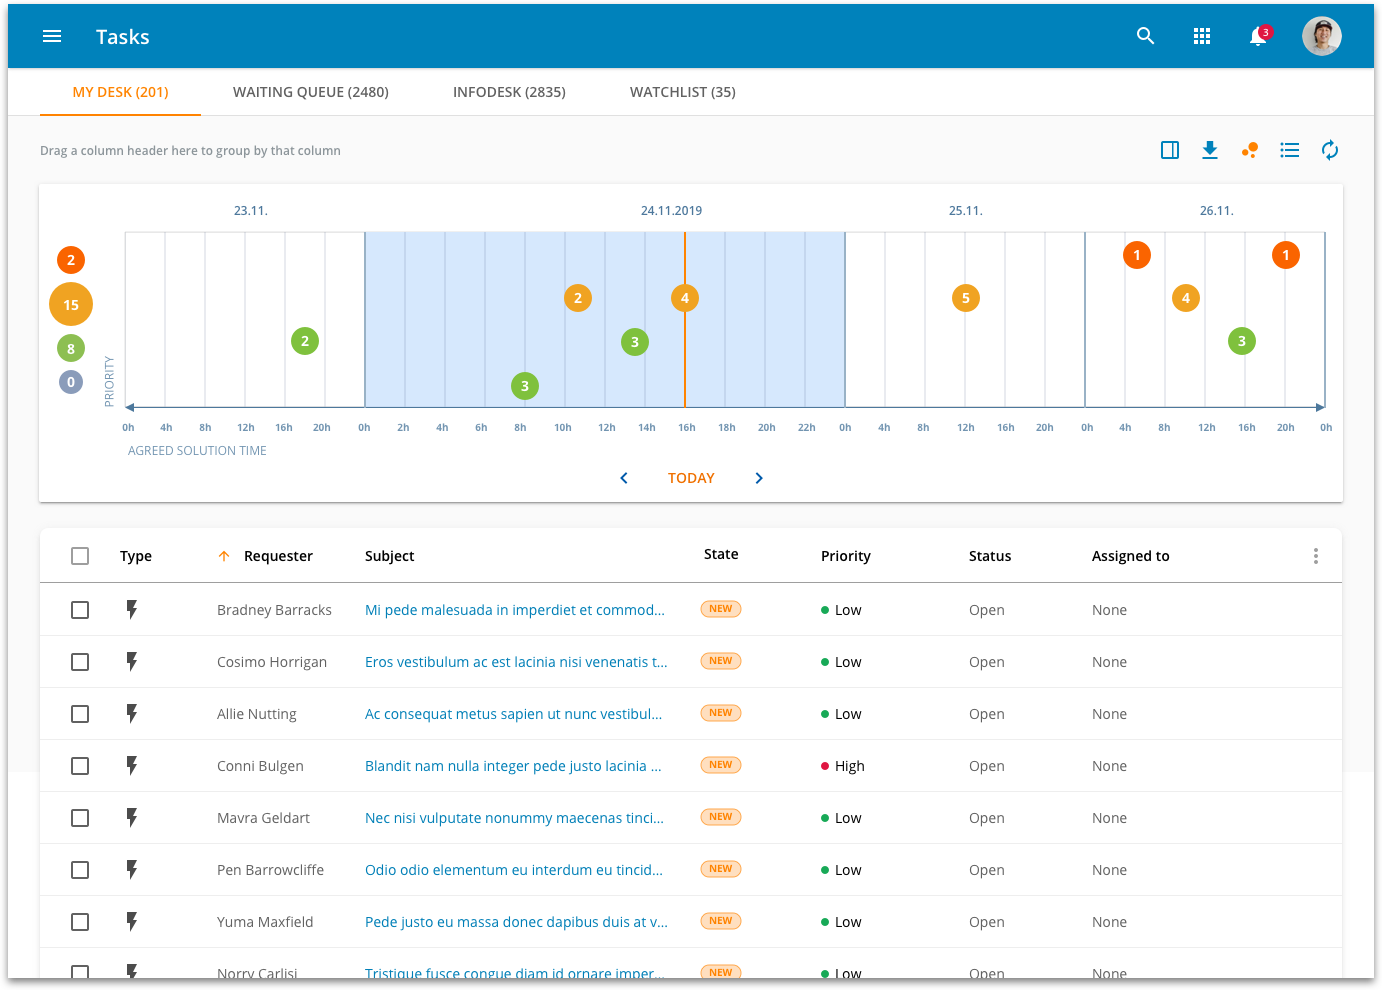Viewport: 1382px width, 990px height.
Task: Go to previous day with left chevron
Action: [624, 478]
